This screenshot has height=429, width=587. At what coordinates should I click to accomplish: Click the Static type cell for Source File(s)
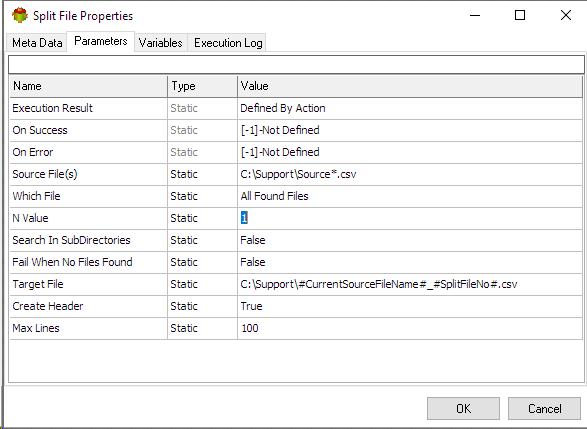click(x=203, y=174)
